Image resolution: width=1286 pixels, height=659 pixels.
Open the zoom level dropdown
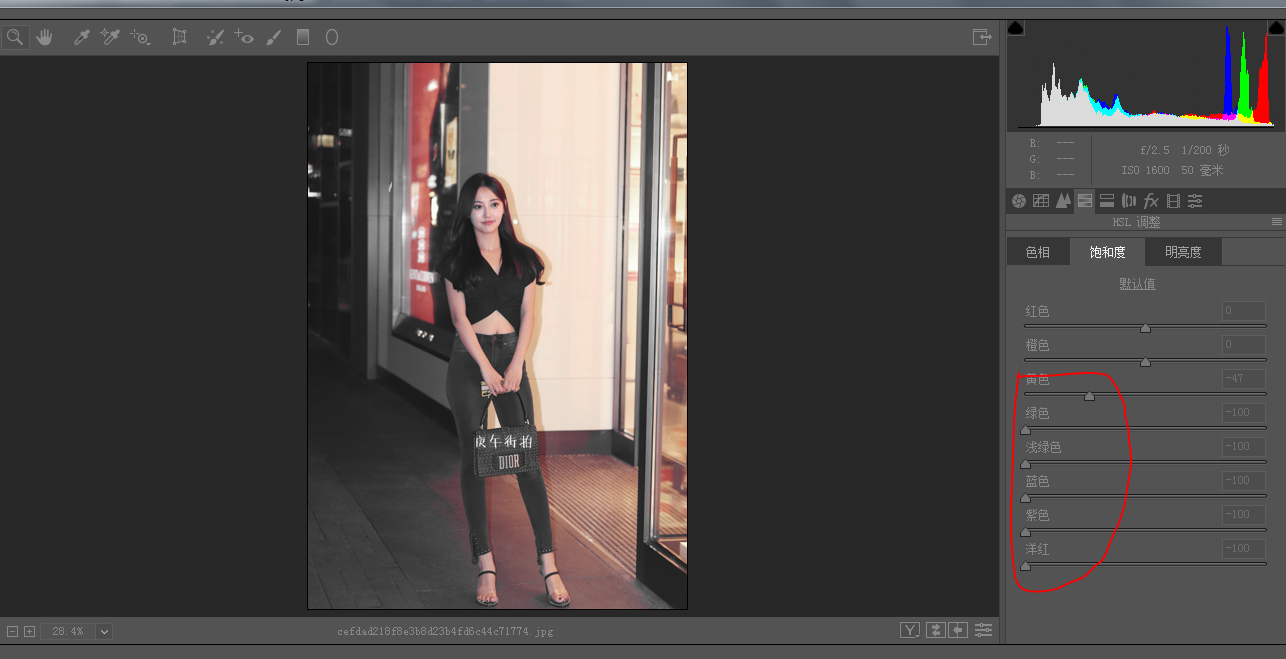(104, 631)
